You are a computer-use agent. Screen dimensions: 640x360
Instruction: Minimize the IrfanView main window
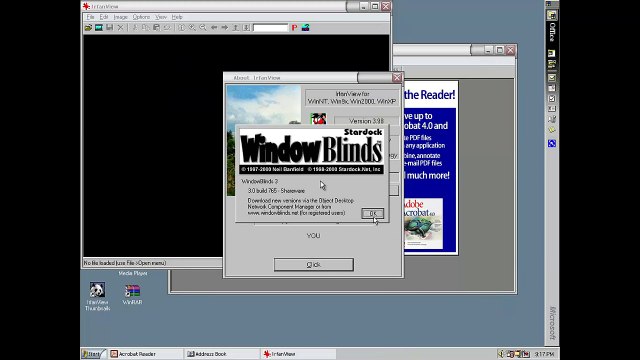pyautogui.click(x=364, y=6)
